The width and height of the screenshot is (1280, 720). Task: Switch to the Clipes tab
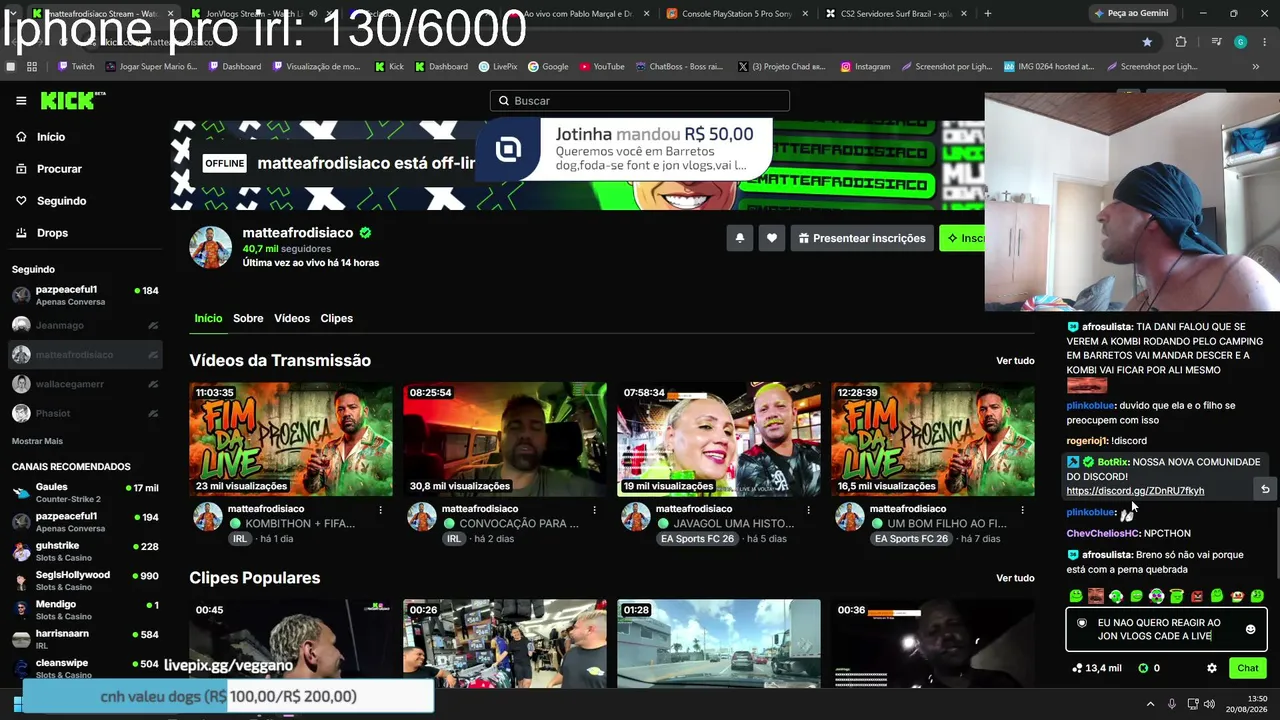(x=337, y=318)
